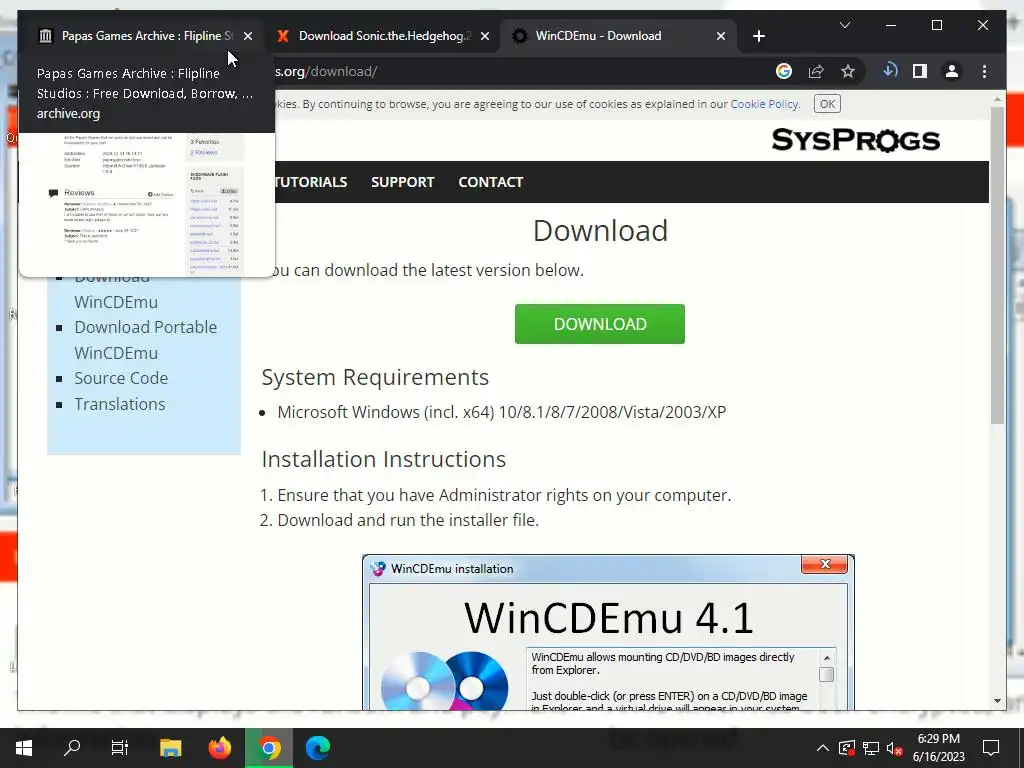This screenshot has height=768, width=1024.
Task: Open a new browser tab
Action: [759, 37]
